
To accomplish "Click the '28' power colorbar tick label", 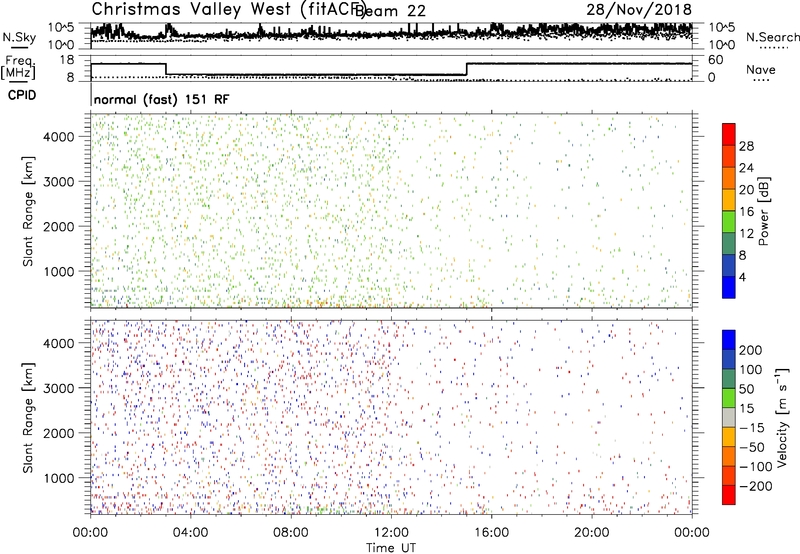I will pyautogui.click(x=746, y=146).
